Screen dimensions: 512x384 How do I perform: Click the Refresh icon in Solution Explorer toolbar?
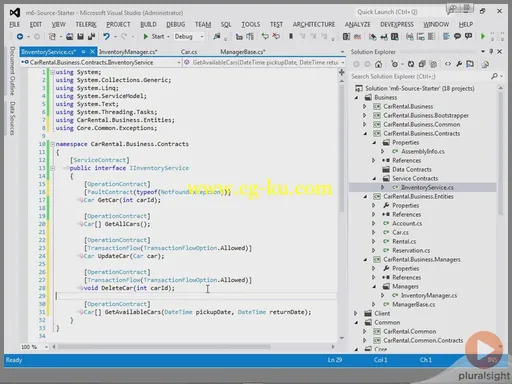pos(411,64)
